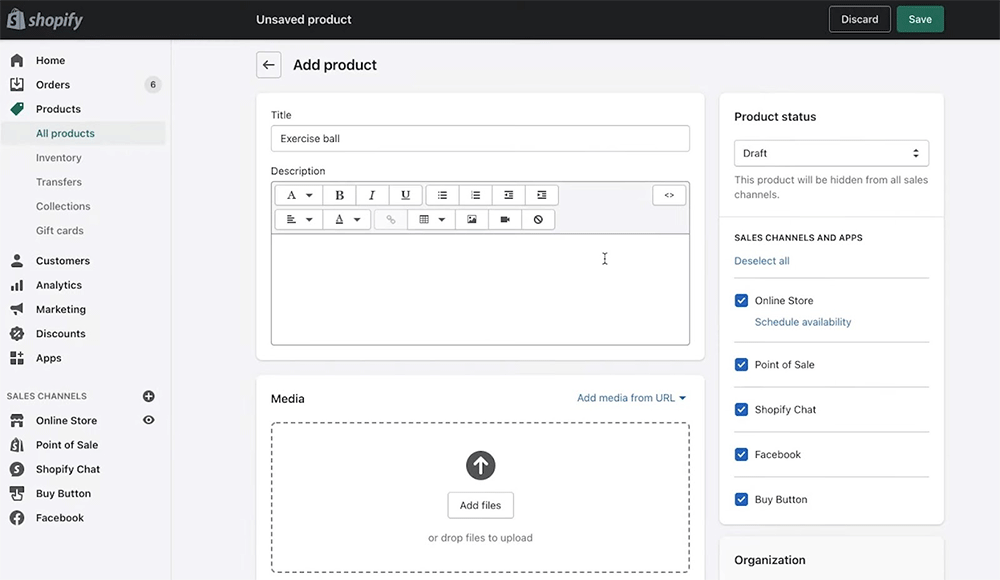
Task: Click the Title input field
Action: (x=480, y=138)
